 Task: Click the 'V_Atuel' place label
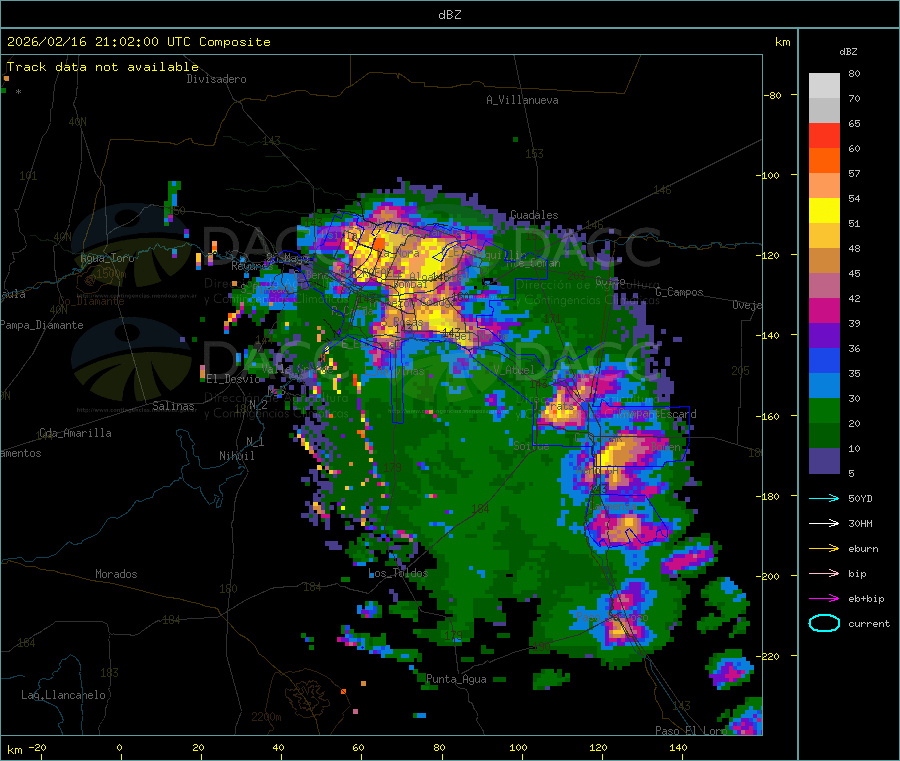[514, 370]
